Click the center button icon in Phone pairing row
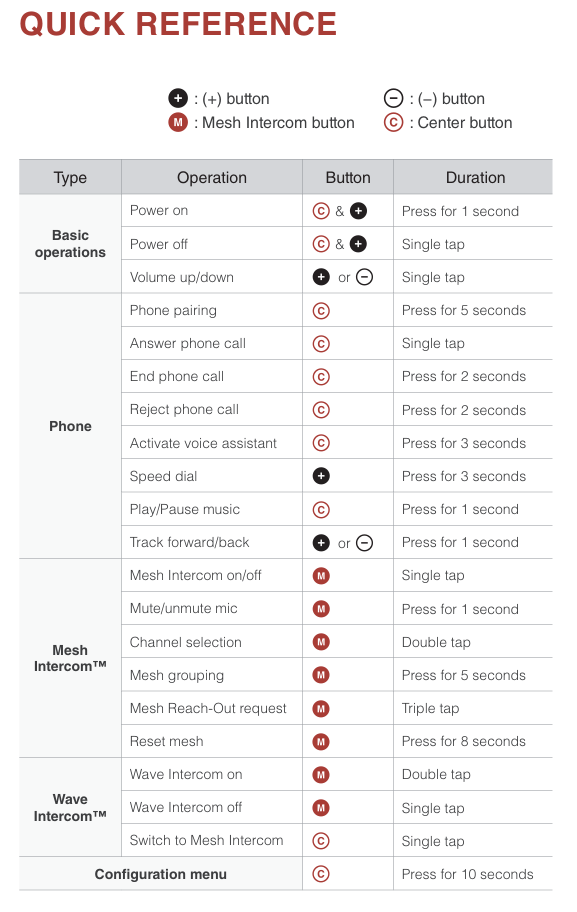This screenshot has height=912, width=577. click(x=321, y=311)
